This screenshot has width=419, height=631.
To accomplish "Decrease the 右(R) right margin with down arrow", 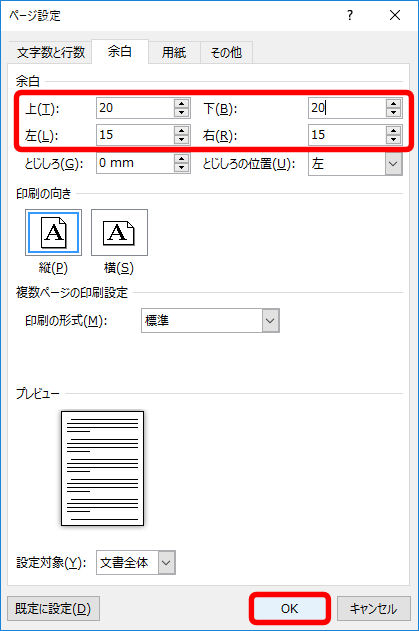I will (393, 139).
